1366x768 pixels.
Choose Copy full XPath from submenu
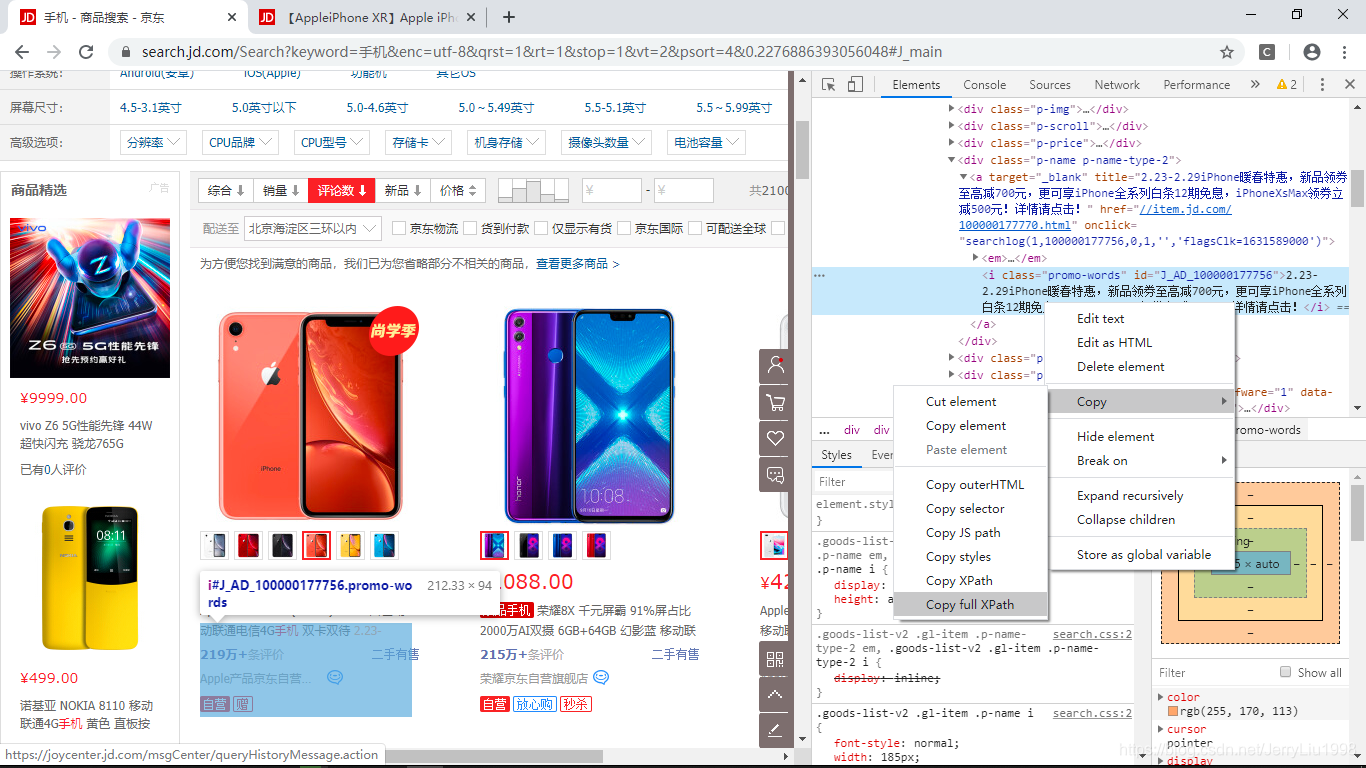click(970, 604)
